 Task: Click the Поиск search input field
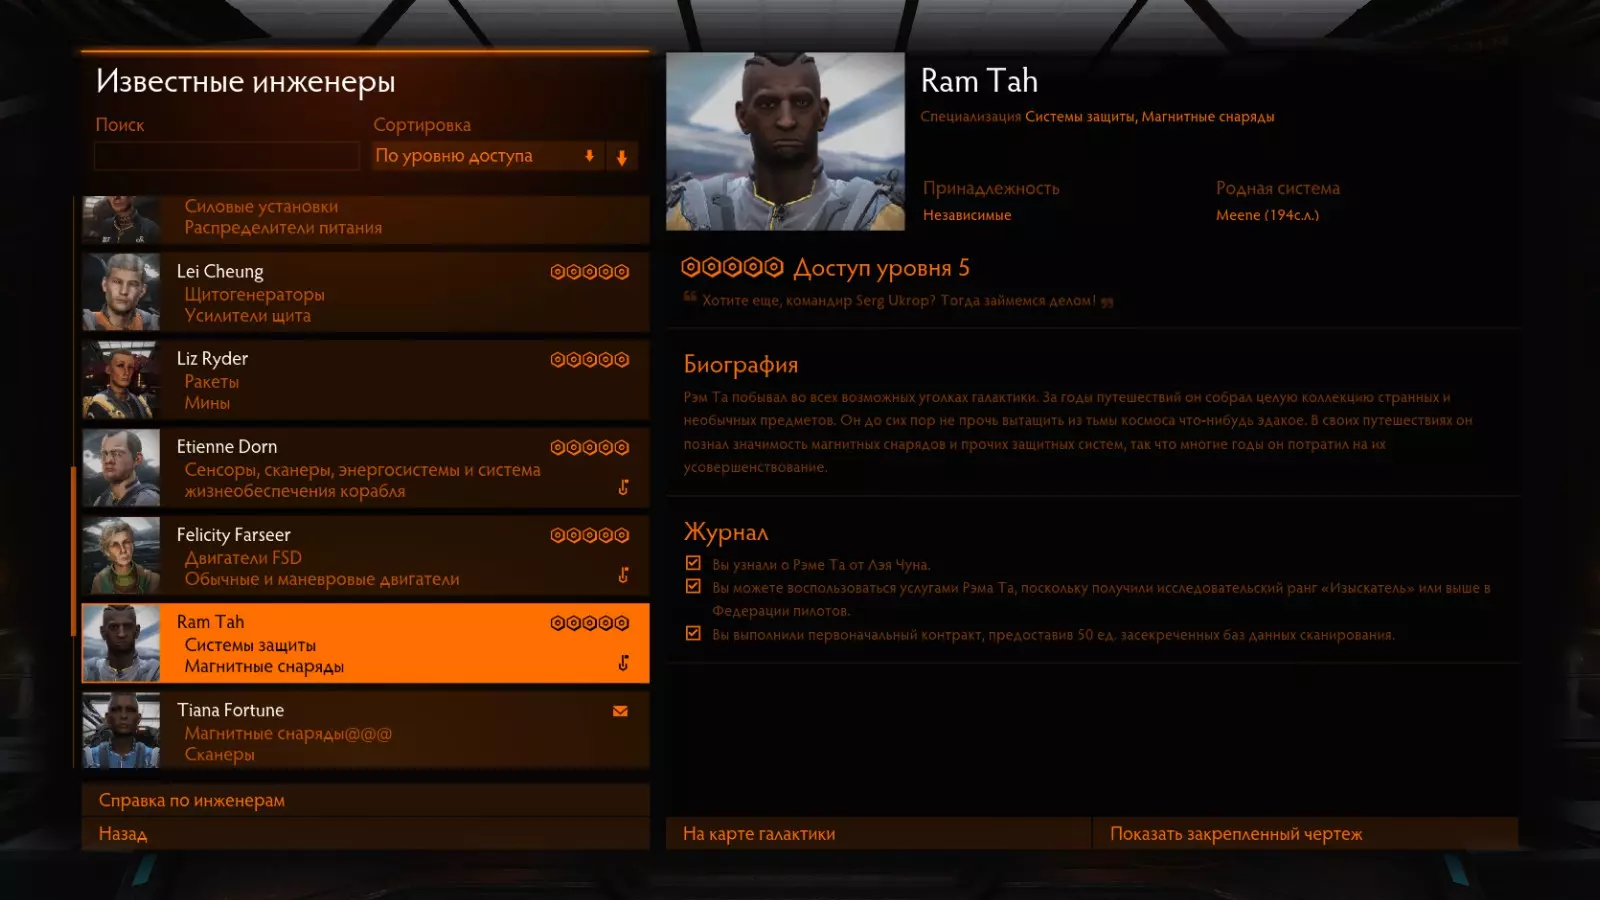(x=227, y=156)
